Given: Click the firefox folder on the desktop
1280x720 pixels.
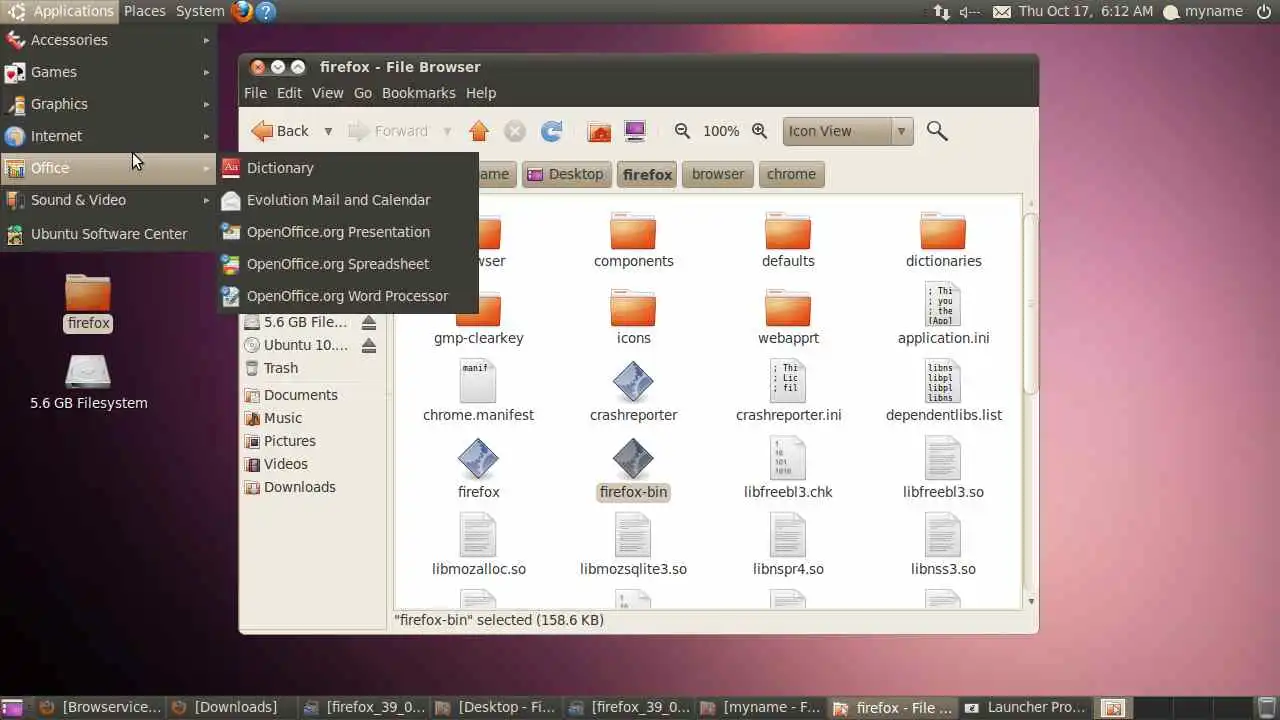Looking at the screenshot, I should pyautogui.click(x=88, y=302).
